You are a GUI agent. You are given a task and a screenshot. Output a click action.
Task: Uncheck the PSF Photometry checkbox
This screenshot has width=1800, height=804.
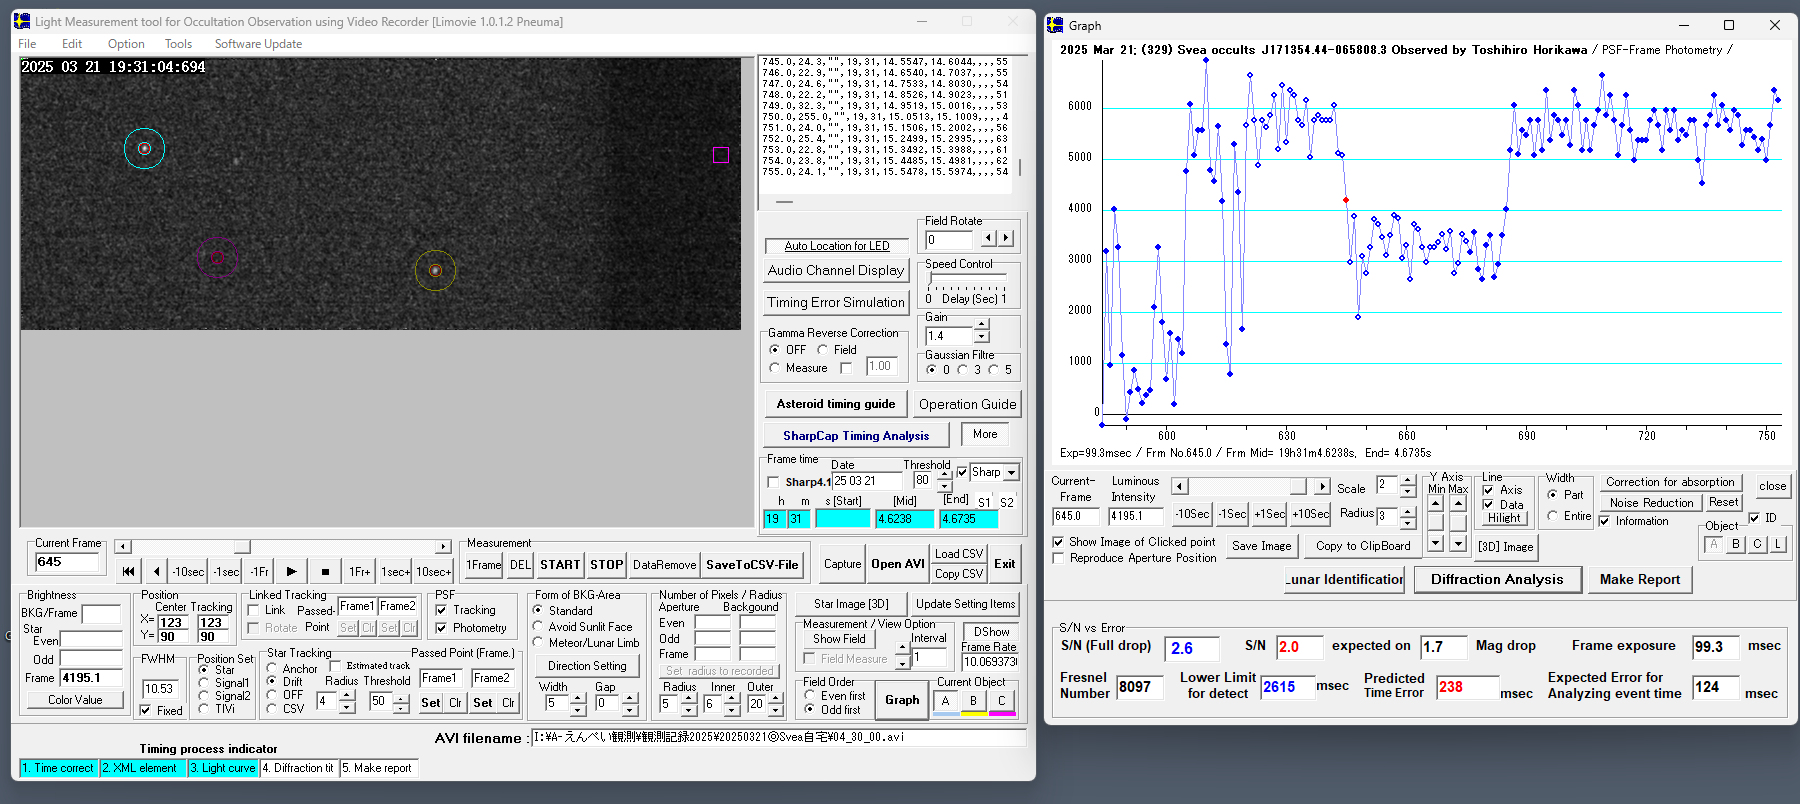click(441, 628)
